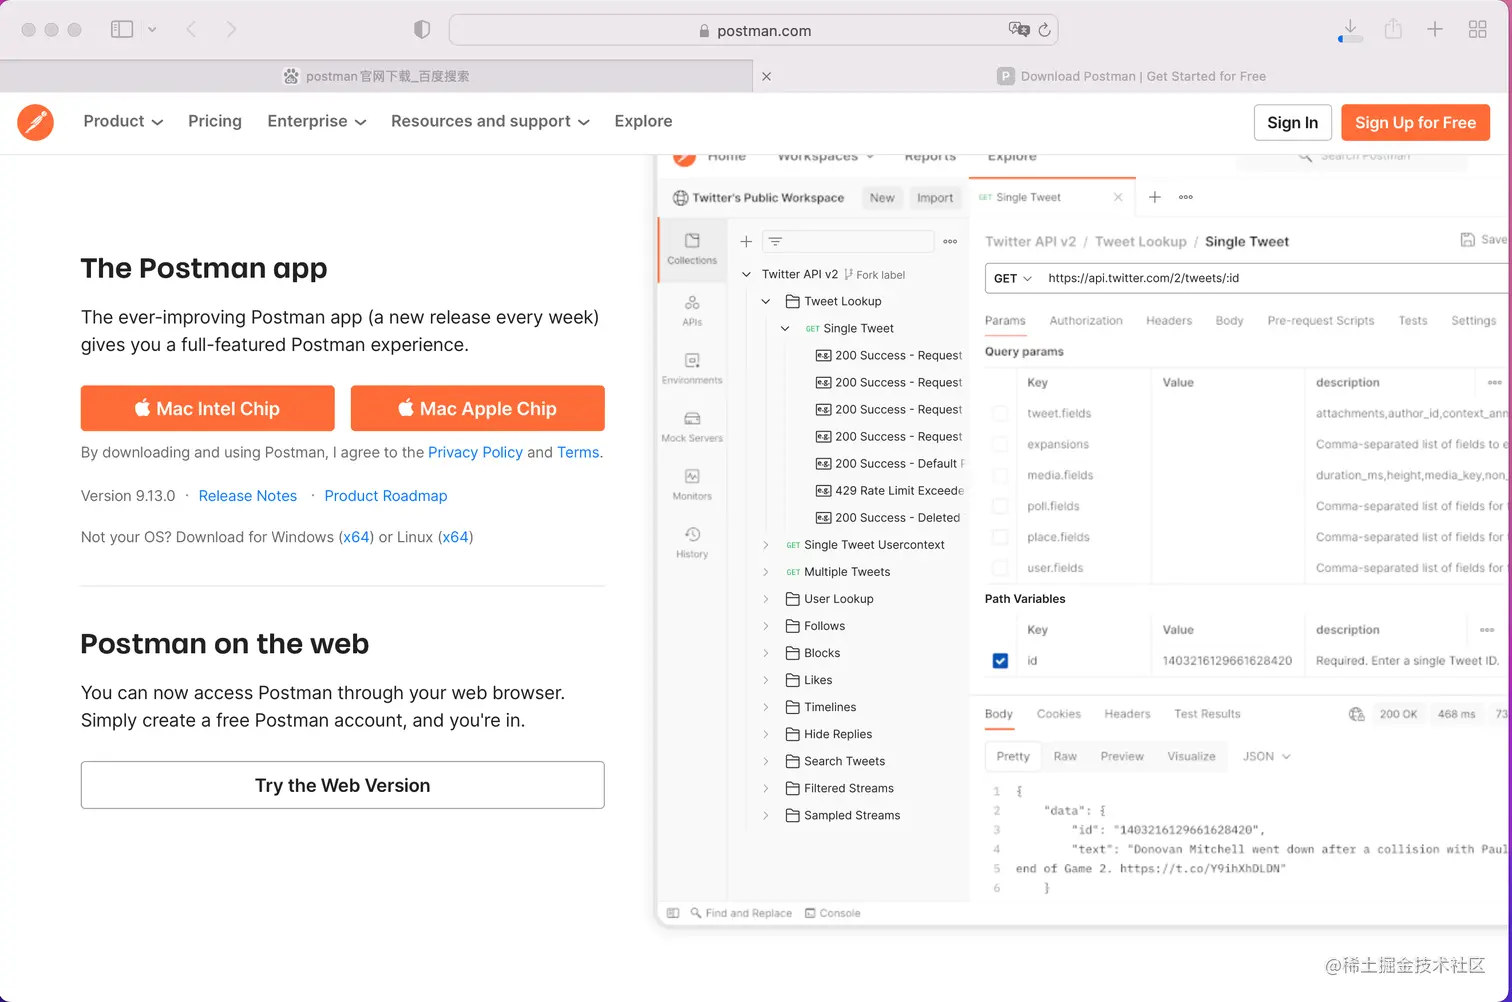Click the postman.com address bar
Viewport: 1512px width, 1002px height.
coord(754,30)
